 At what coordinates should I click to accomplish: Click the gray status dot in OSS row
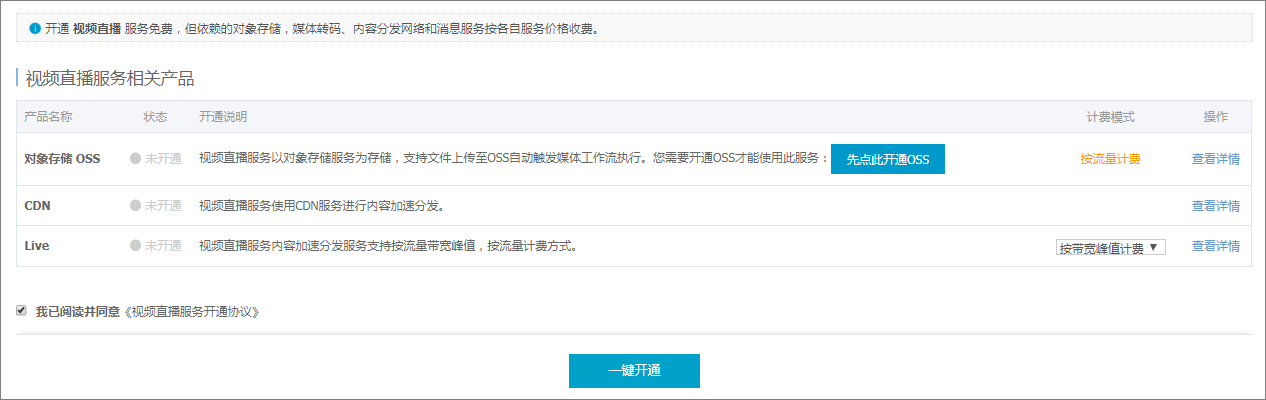(135, 159)
